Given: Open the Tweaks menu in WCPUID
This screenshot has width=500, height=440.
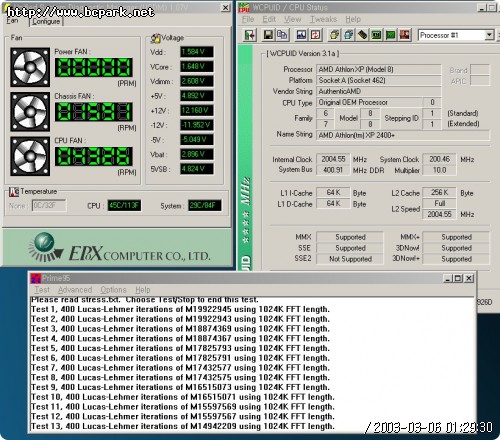Looking at the screenshot, I should 323,19.
